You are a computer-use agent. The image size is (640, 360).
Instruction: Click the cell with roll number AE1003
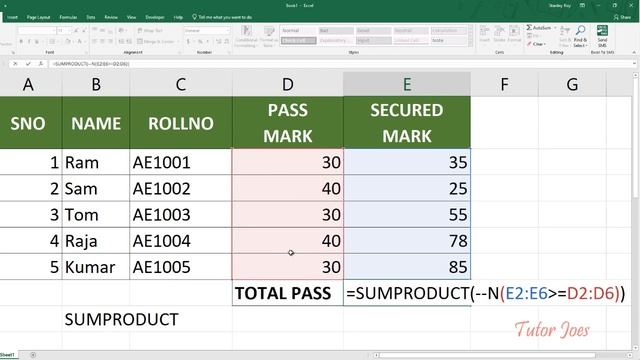click(x=181, y=215)
